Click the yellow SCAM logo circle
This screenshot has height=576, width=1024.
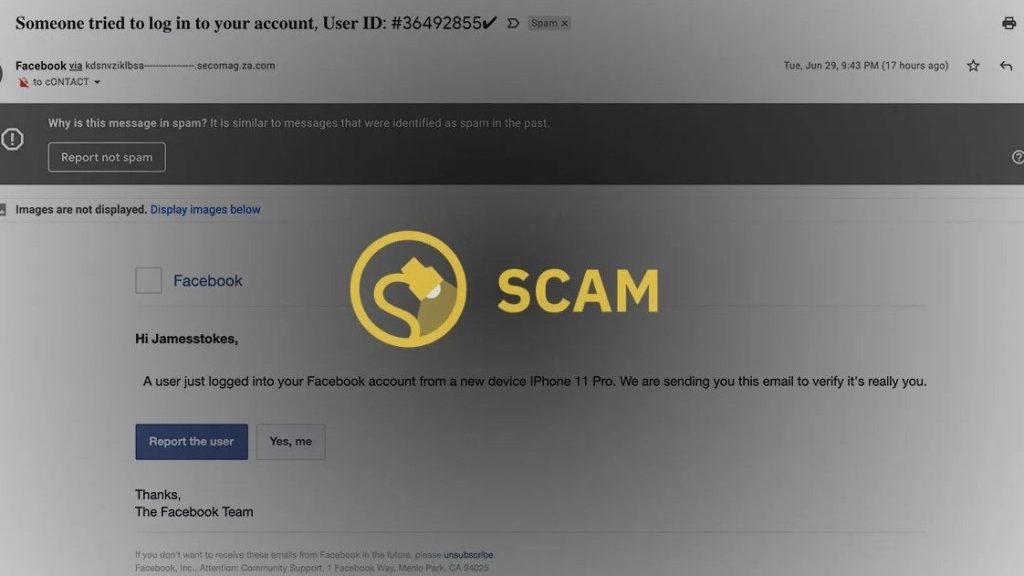point(408,289)
